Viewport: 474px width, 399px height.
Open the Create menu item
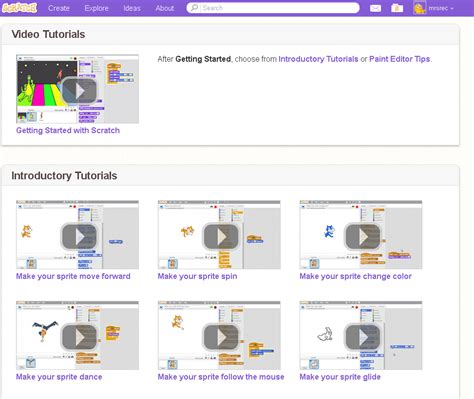pos(59,8)
